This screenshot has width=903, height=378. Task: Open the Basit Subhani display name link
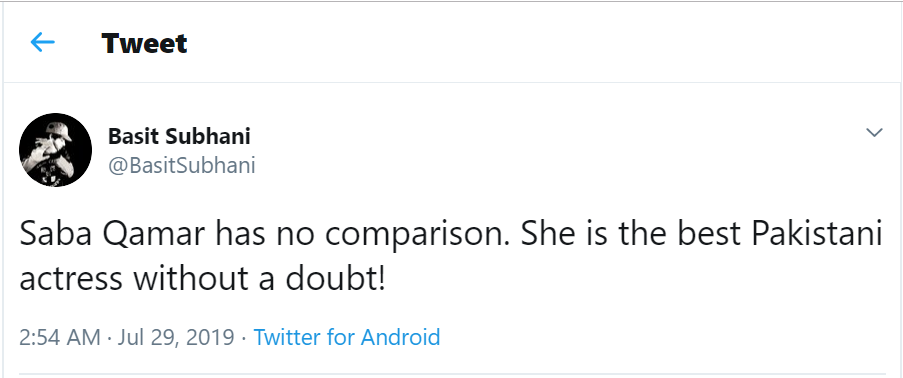point(179,137)
